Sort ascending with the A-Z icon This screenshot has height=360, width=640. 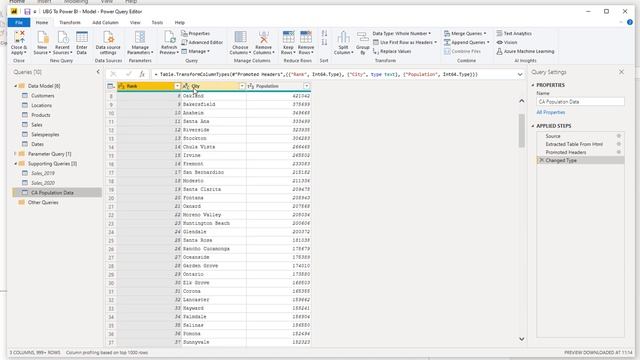pyautogui.click(x=324, y=33)
